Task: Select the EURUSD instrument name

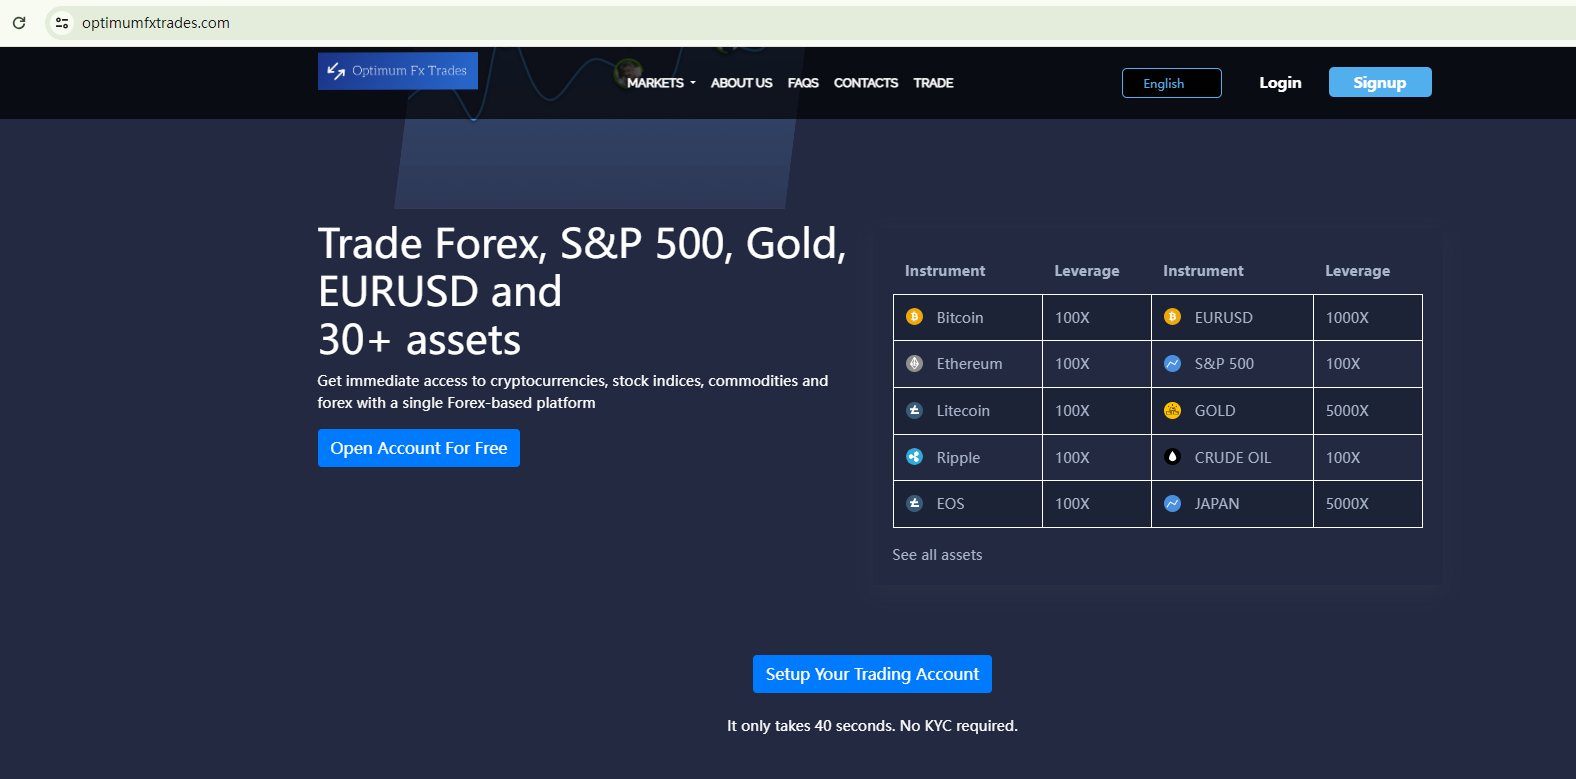Action: click(1223, 318)
